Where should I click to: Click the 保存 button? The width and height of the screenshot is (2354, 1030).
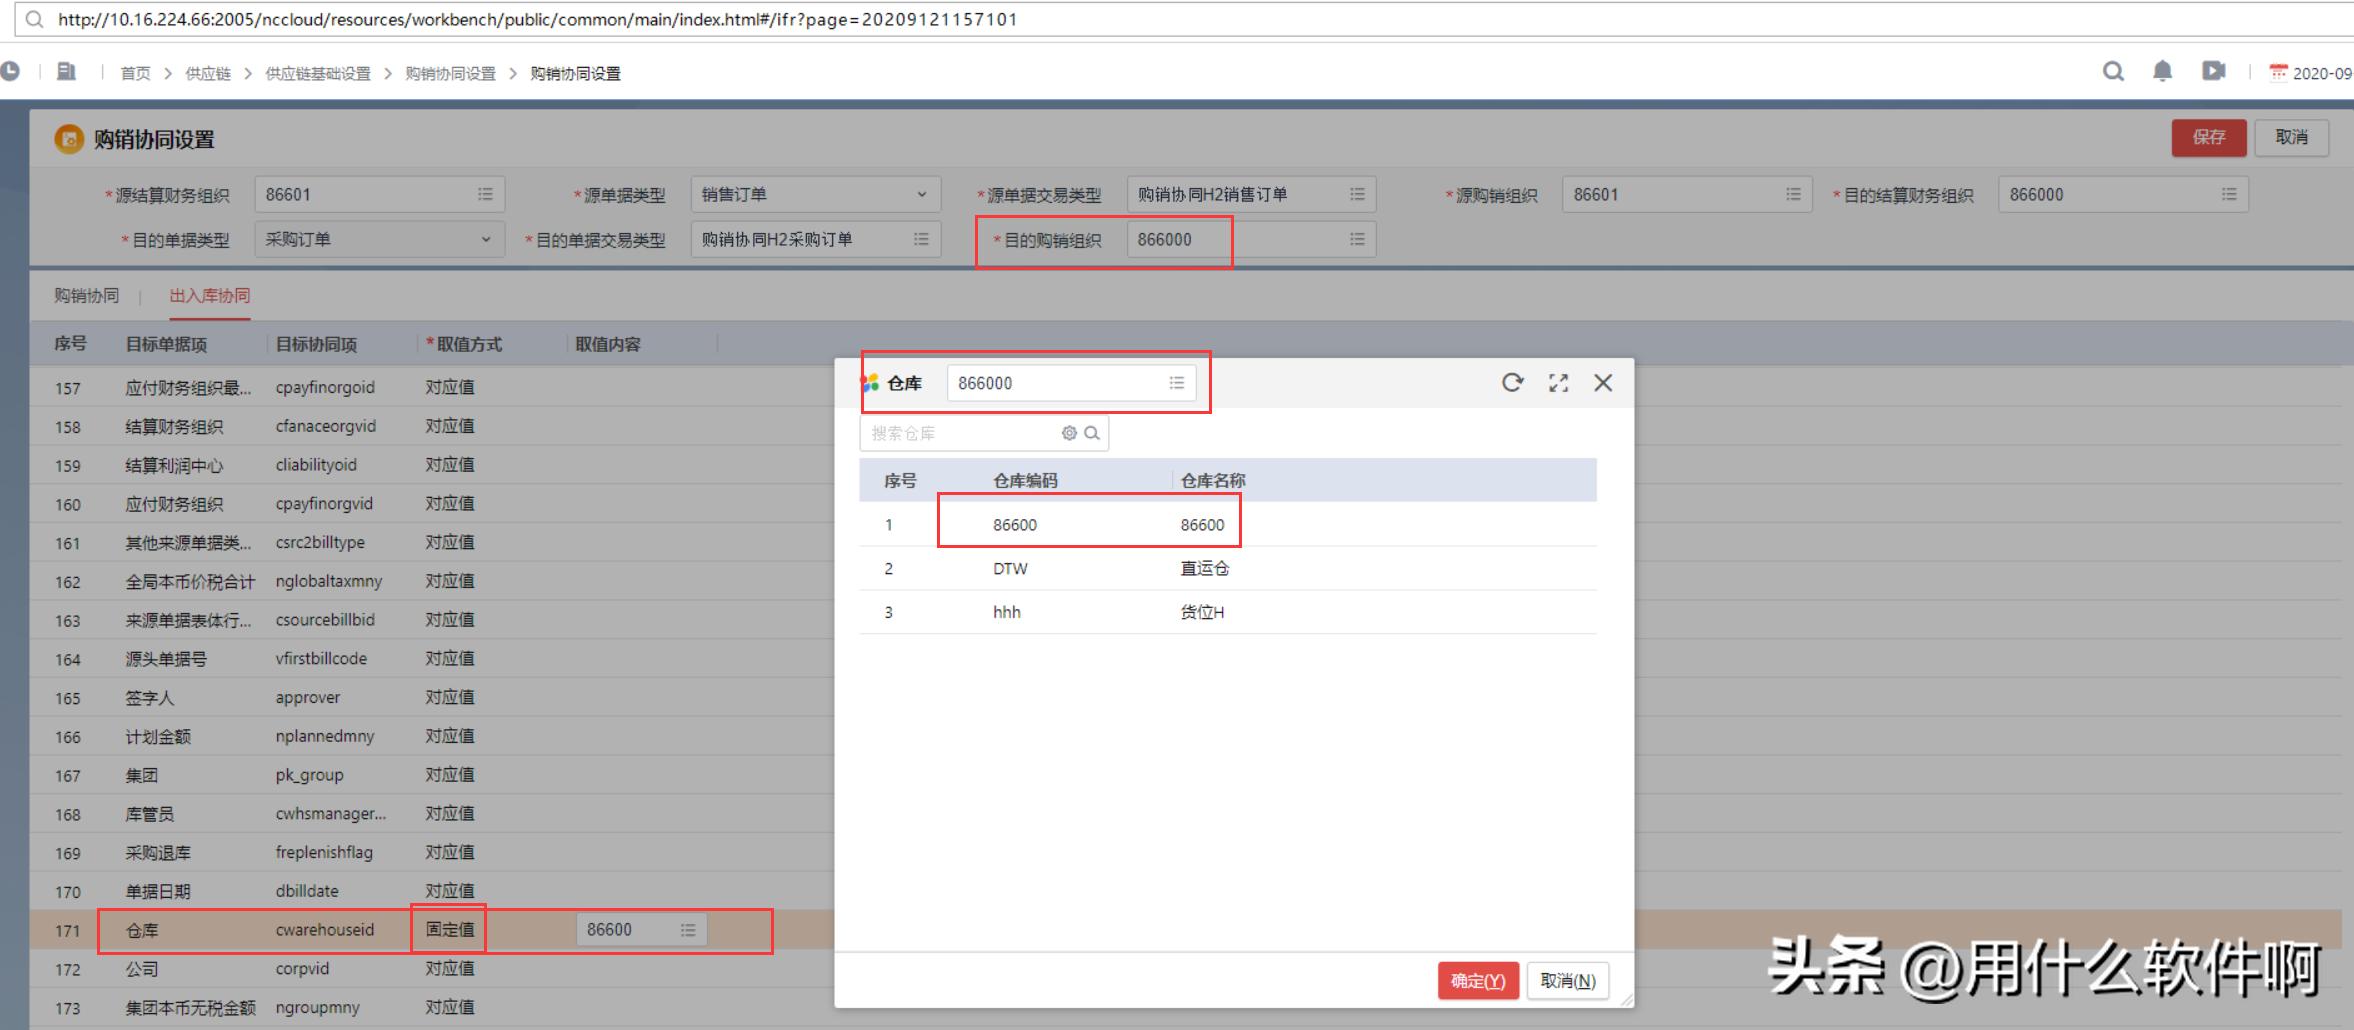point(2209,138)
